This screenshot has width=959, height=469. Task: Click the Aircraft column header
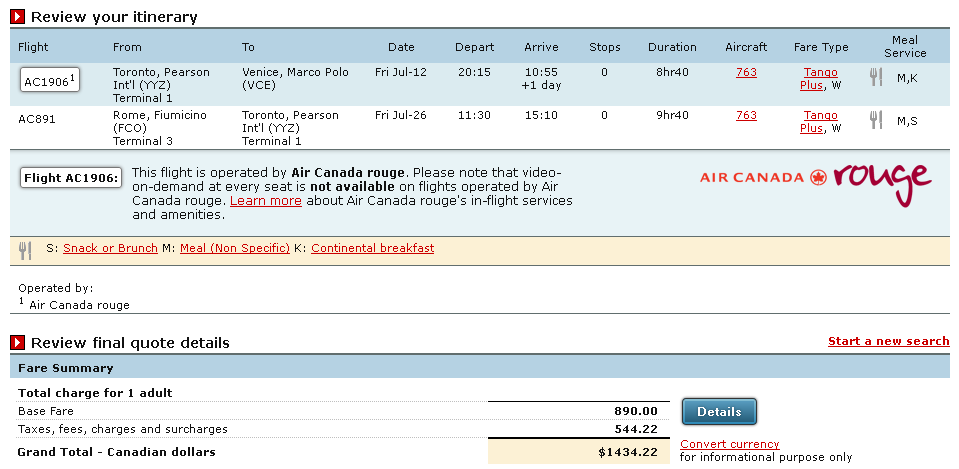(746, 47)
